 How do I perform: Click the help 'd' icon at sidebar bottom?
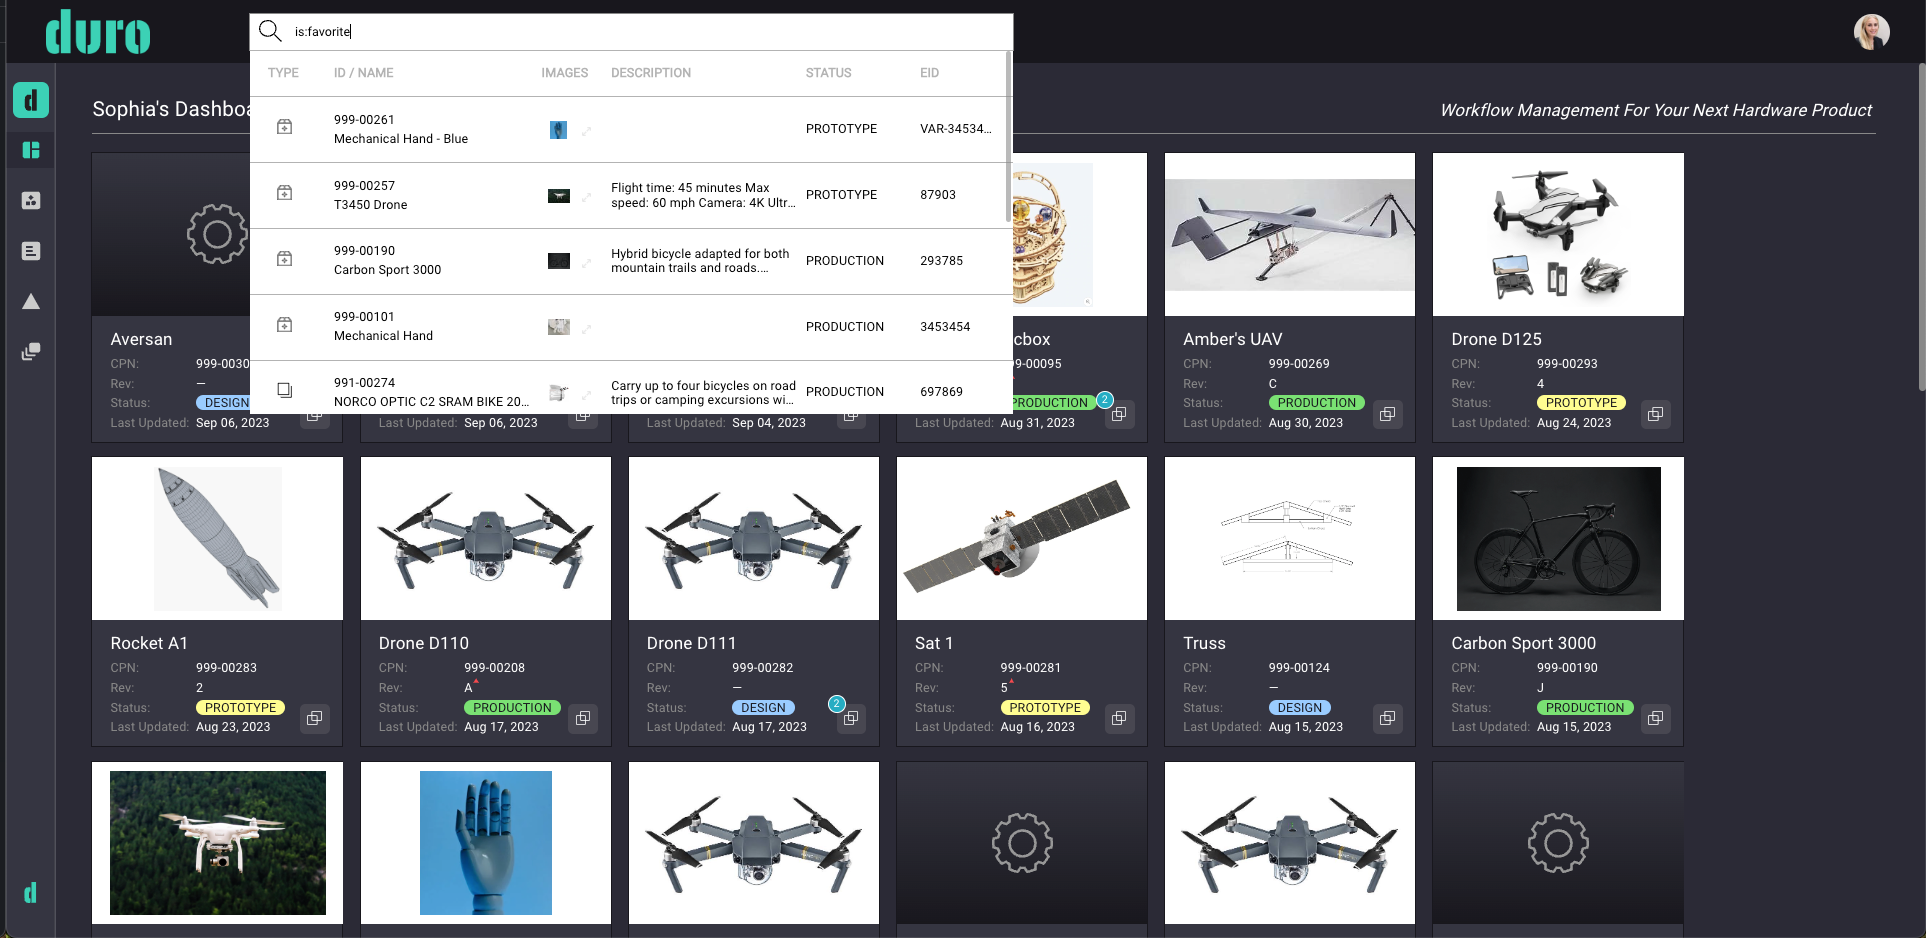[30, 892]
